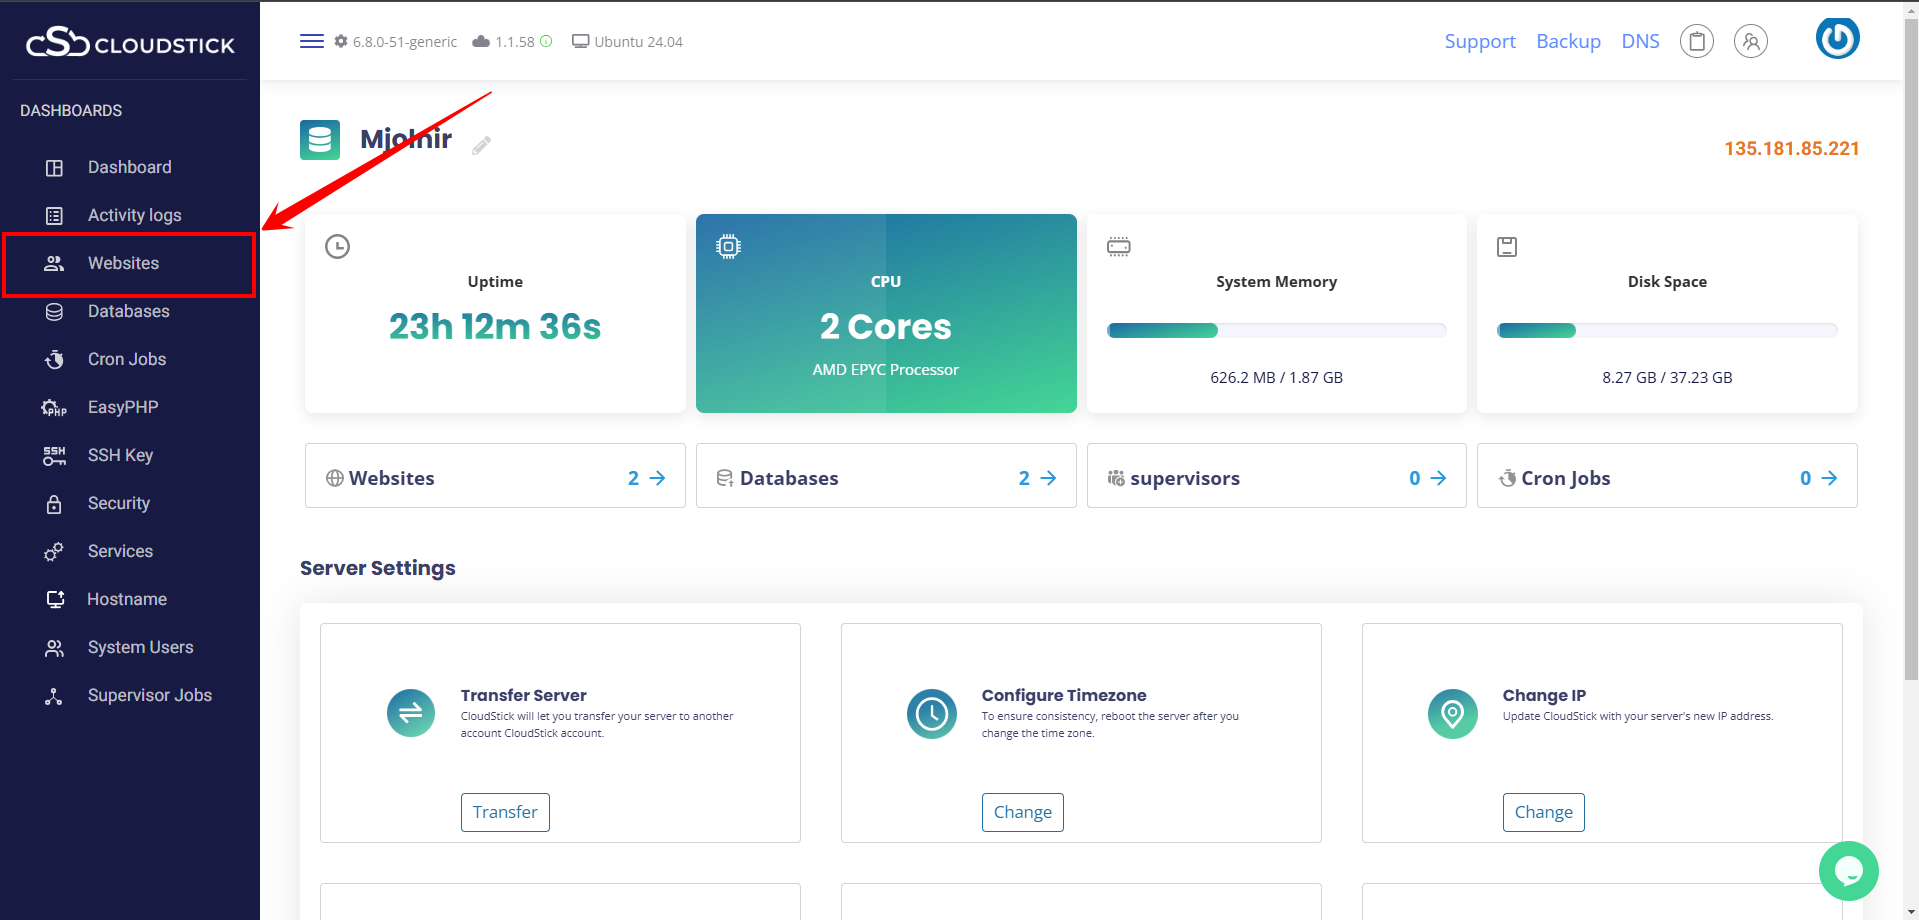1919x920 pixels.
Task: Click the Configure Timezone clock icon
Action: (932, 713)
